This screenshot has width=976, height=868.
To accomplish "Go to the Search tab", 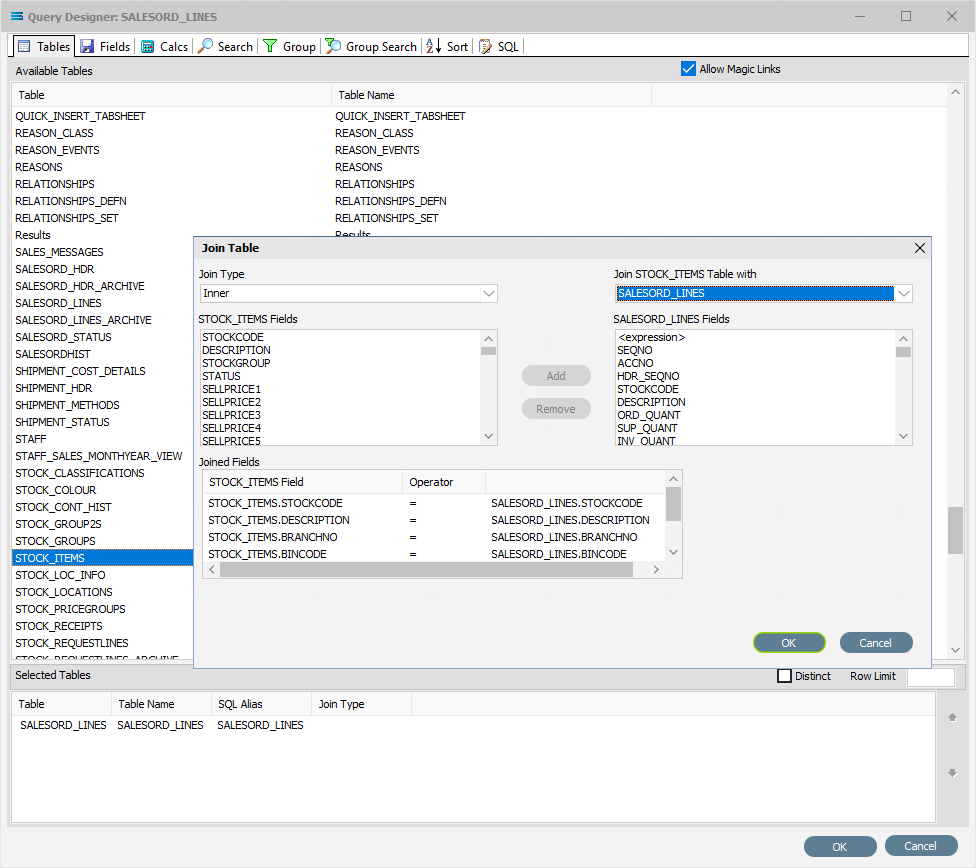I will pyautogui.click(x=225, y=47).
